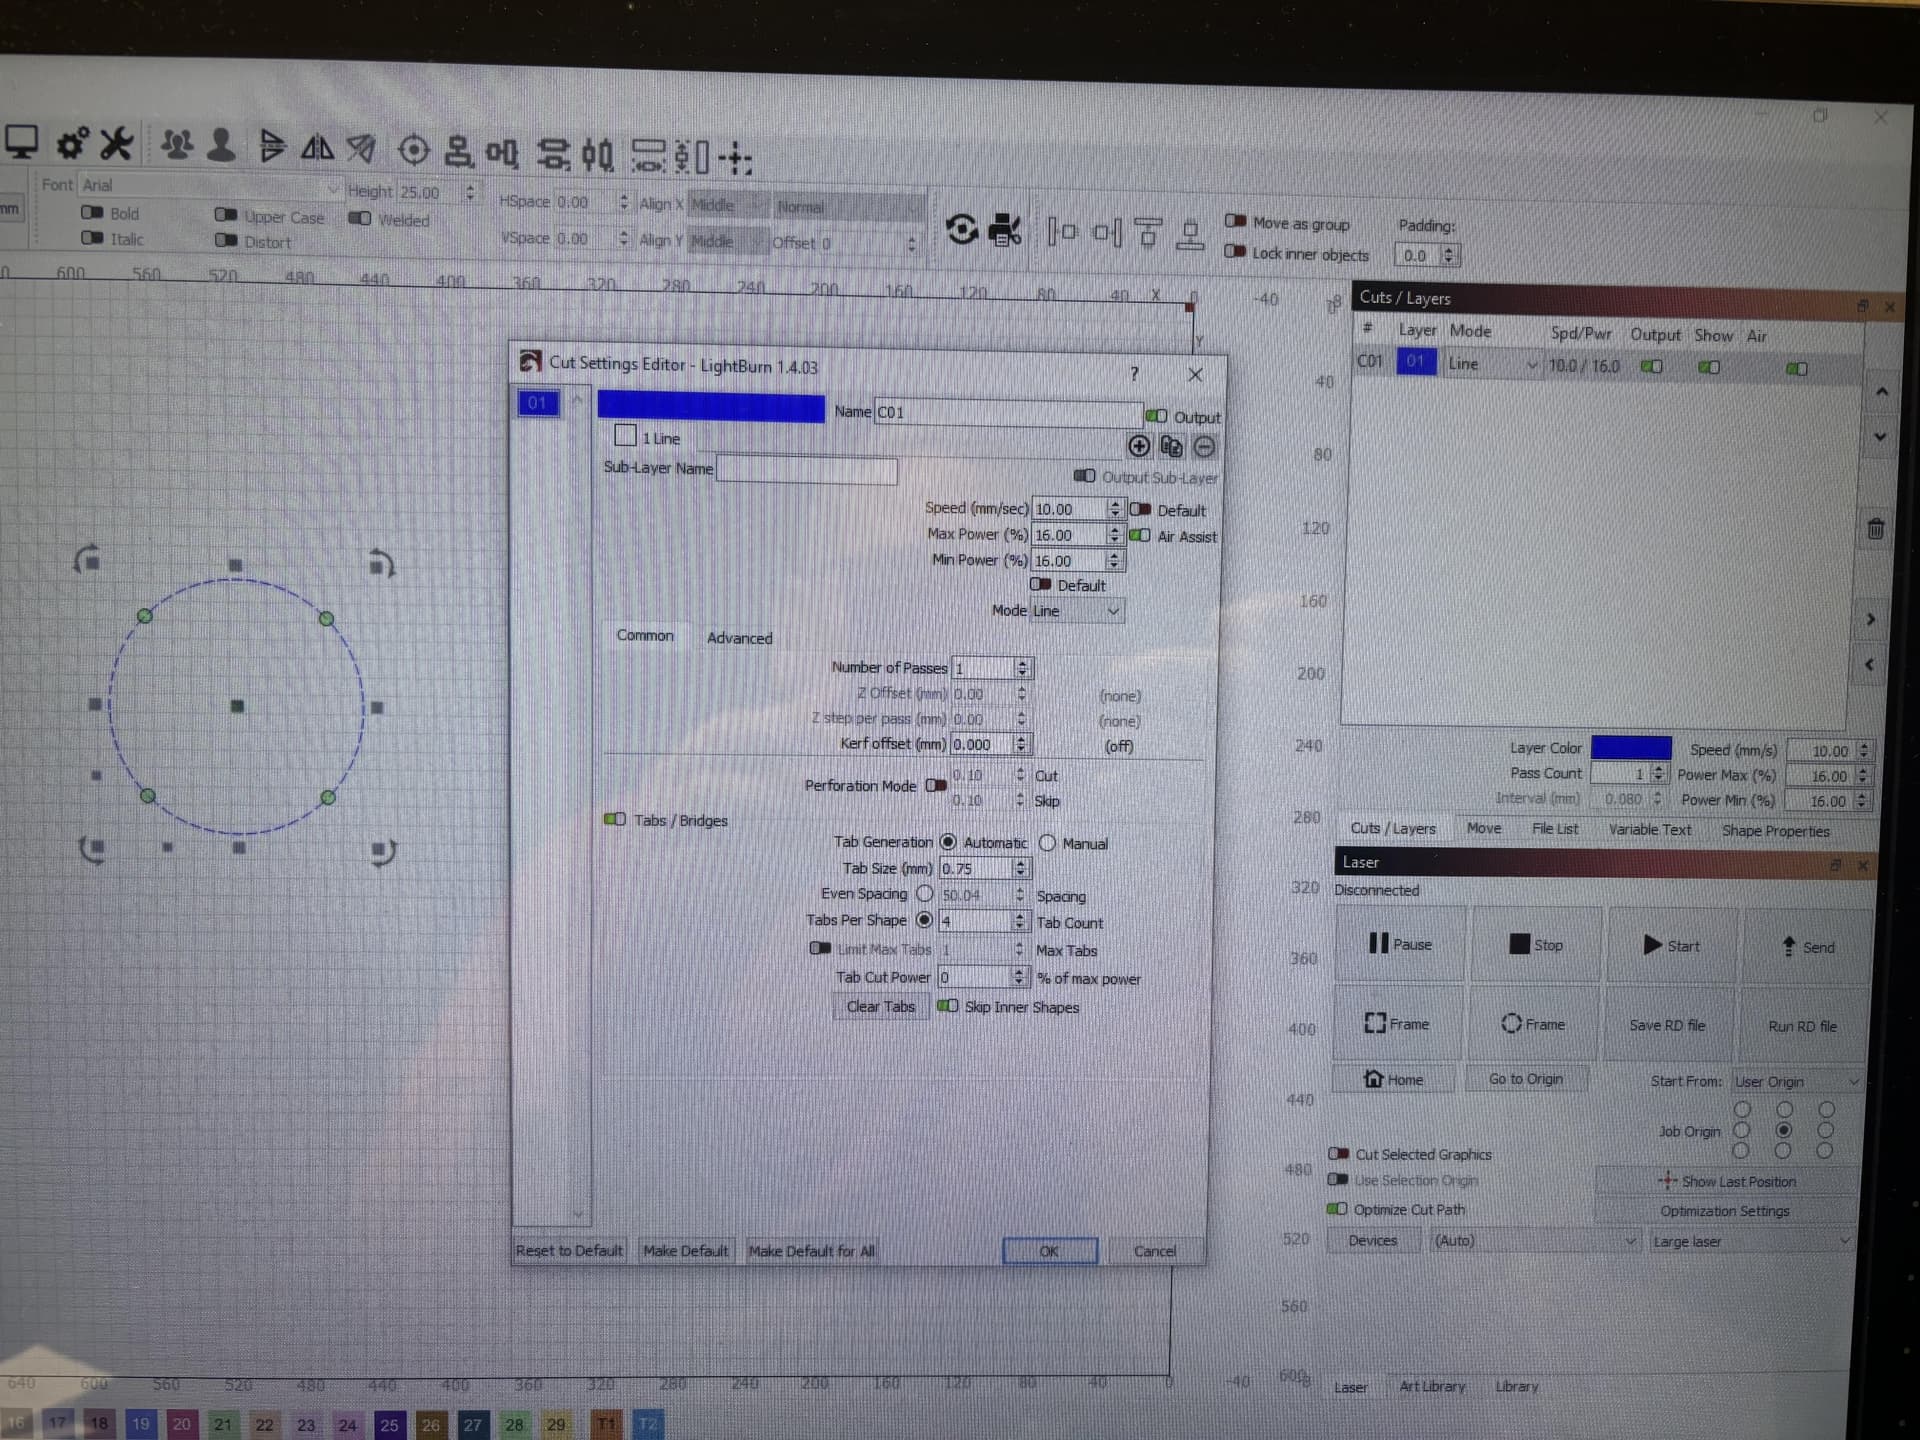Enable Perforation Mode toggle
The height and width of the screenshot is (1440, 1920).
pyautogui.click(x=936, y=786)
